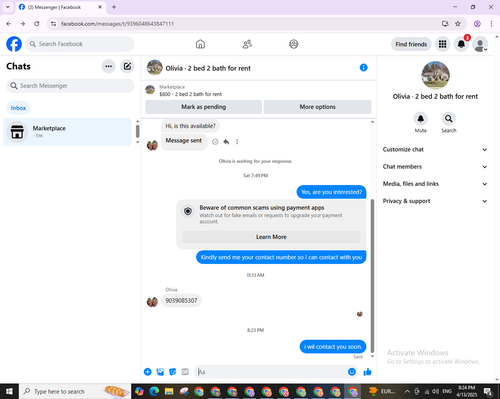Open the tab search dropdown arrow
The image size is (500, 399).
[x=8, y=7]
